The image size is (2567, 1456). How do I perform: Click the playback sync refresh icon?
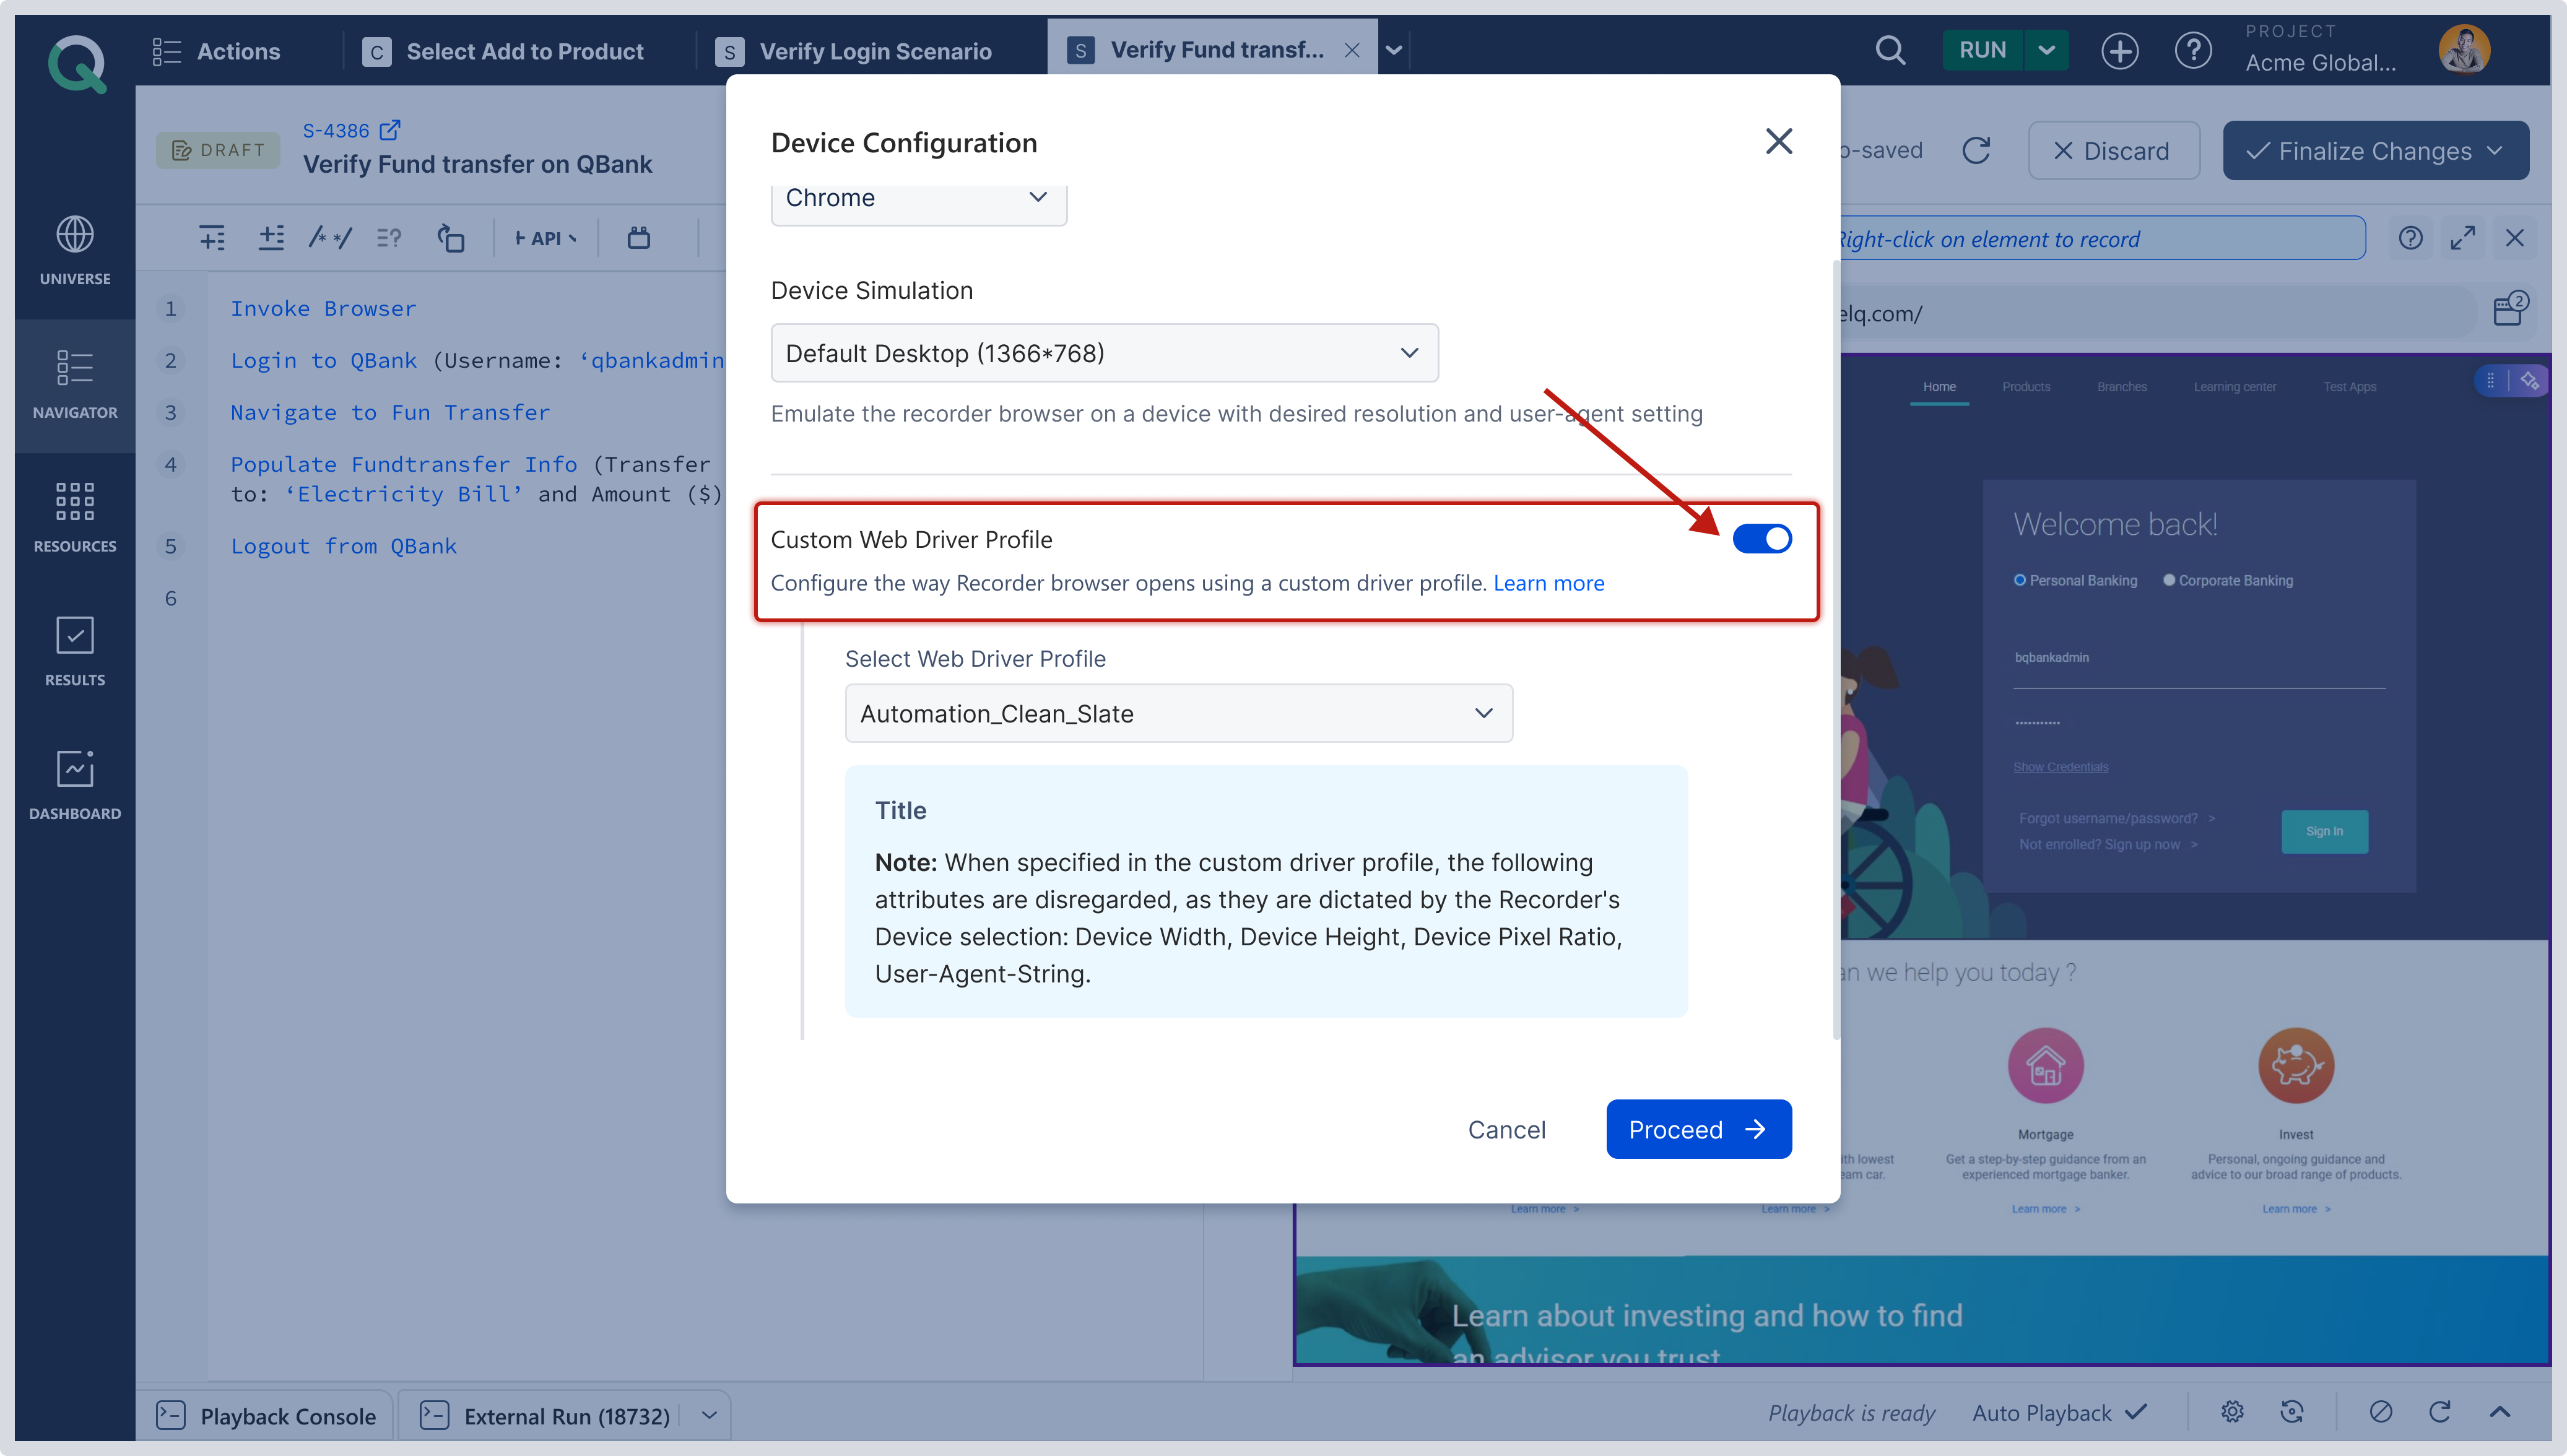[x=2292, y=1411]
